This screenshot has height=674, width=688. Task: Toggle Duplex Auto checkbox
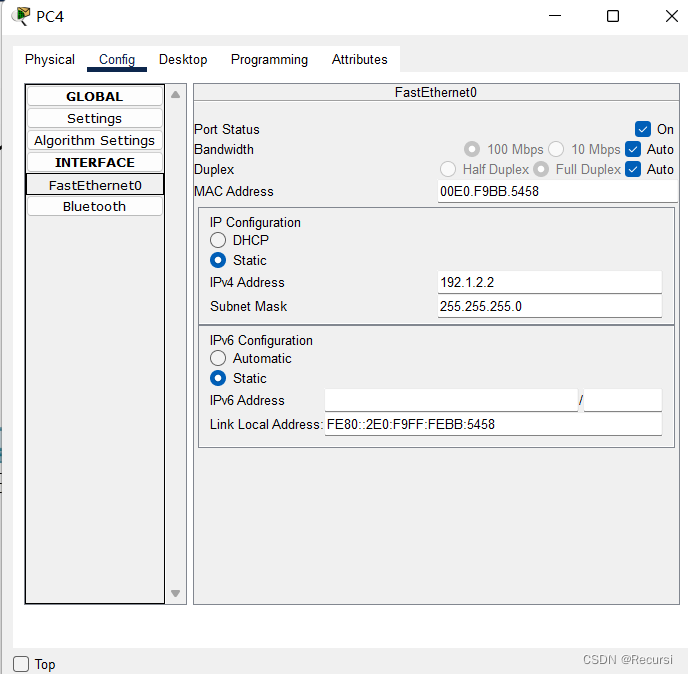(633, 169)
